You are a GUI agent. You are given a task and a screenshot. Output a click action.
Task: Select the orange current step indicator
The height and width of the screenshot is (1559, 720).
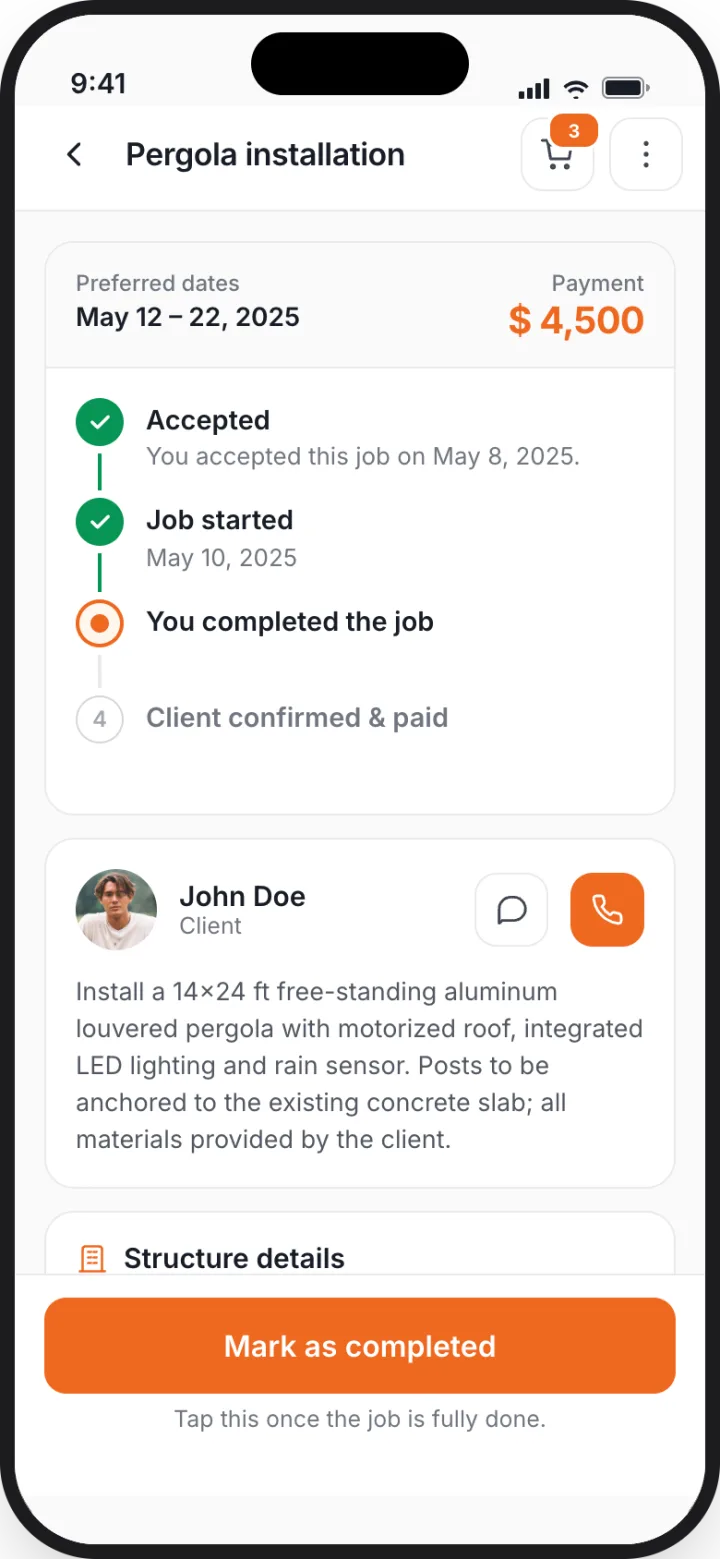100,624
